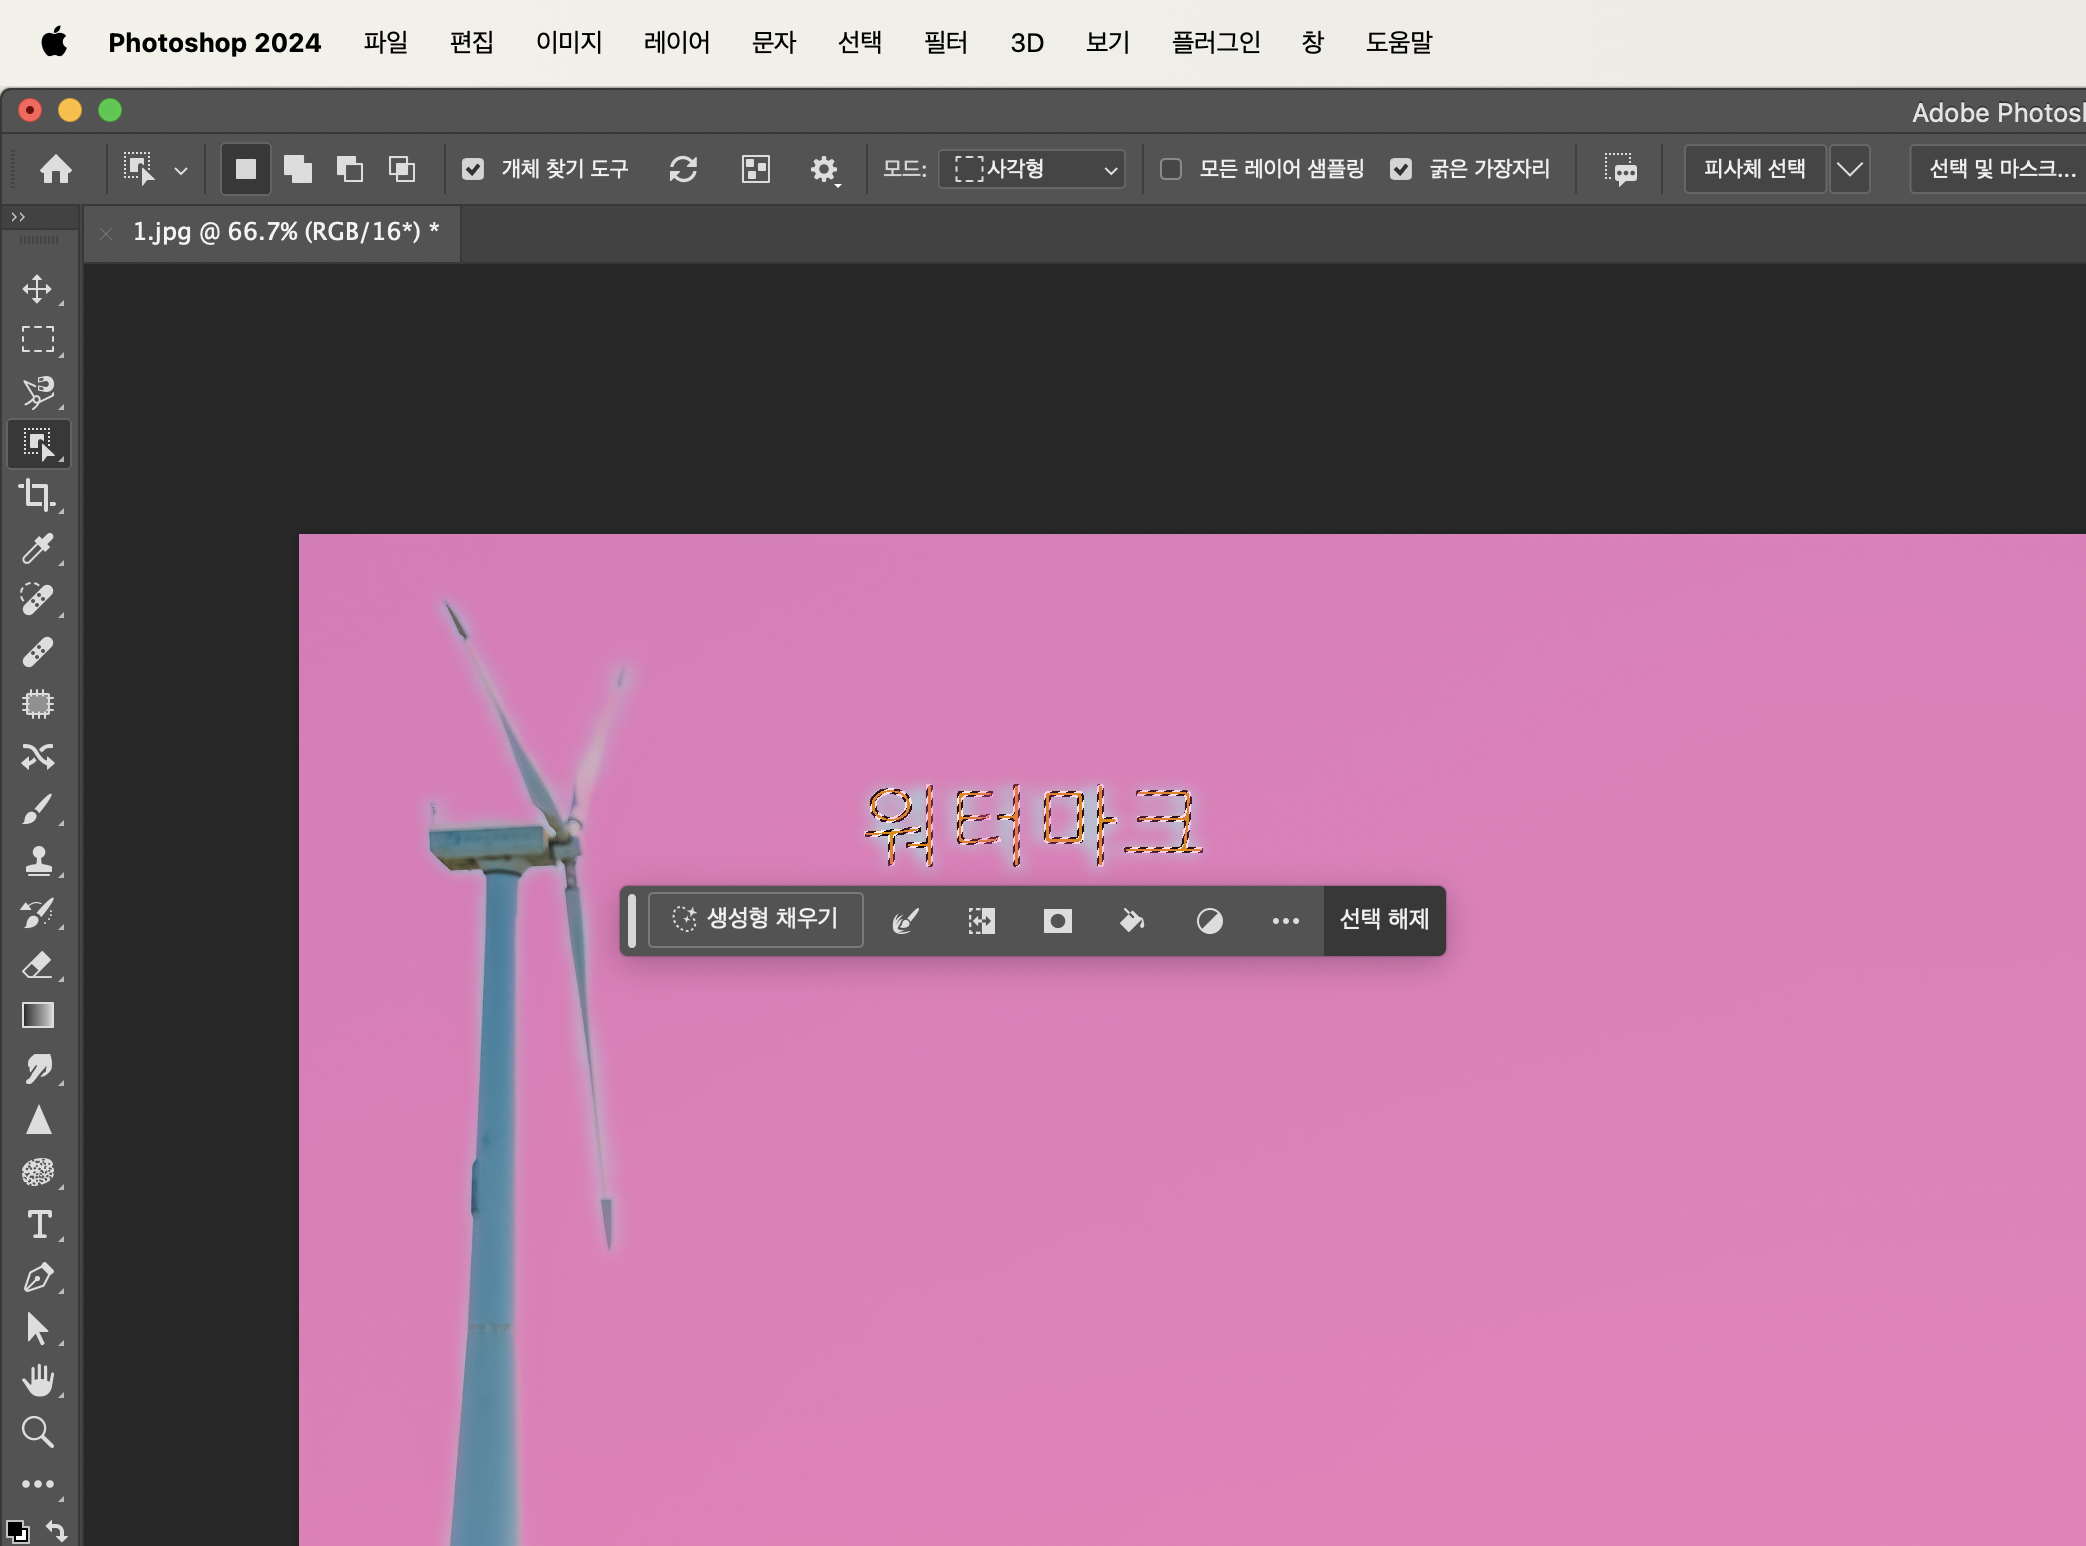This screenshot has width=2086, height=1546.
Task: Open the 필터 menu
Action: (x=945, y=42)
